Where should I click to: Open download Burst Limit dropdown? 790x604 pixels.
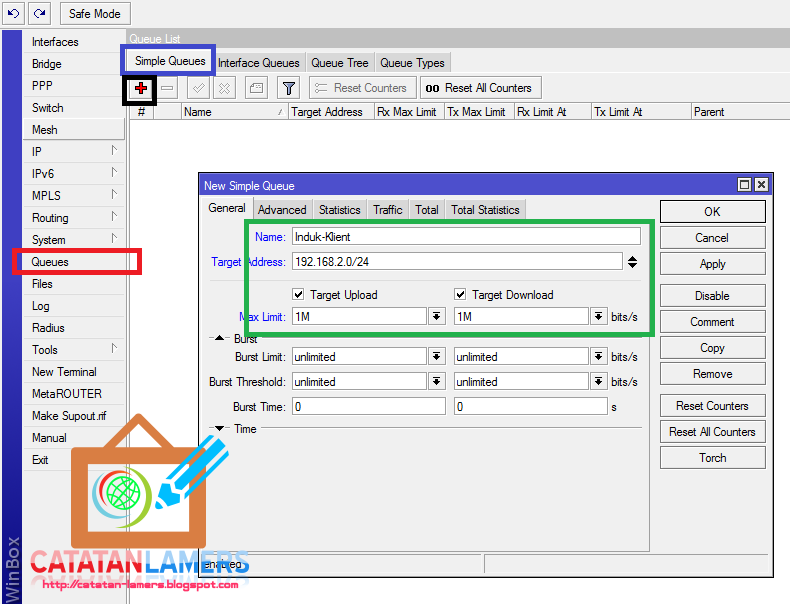pos(598,357)
